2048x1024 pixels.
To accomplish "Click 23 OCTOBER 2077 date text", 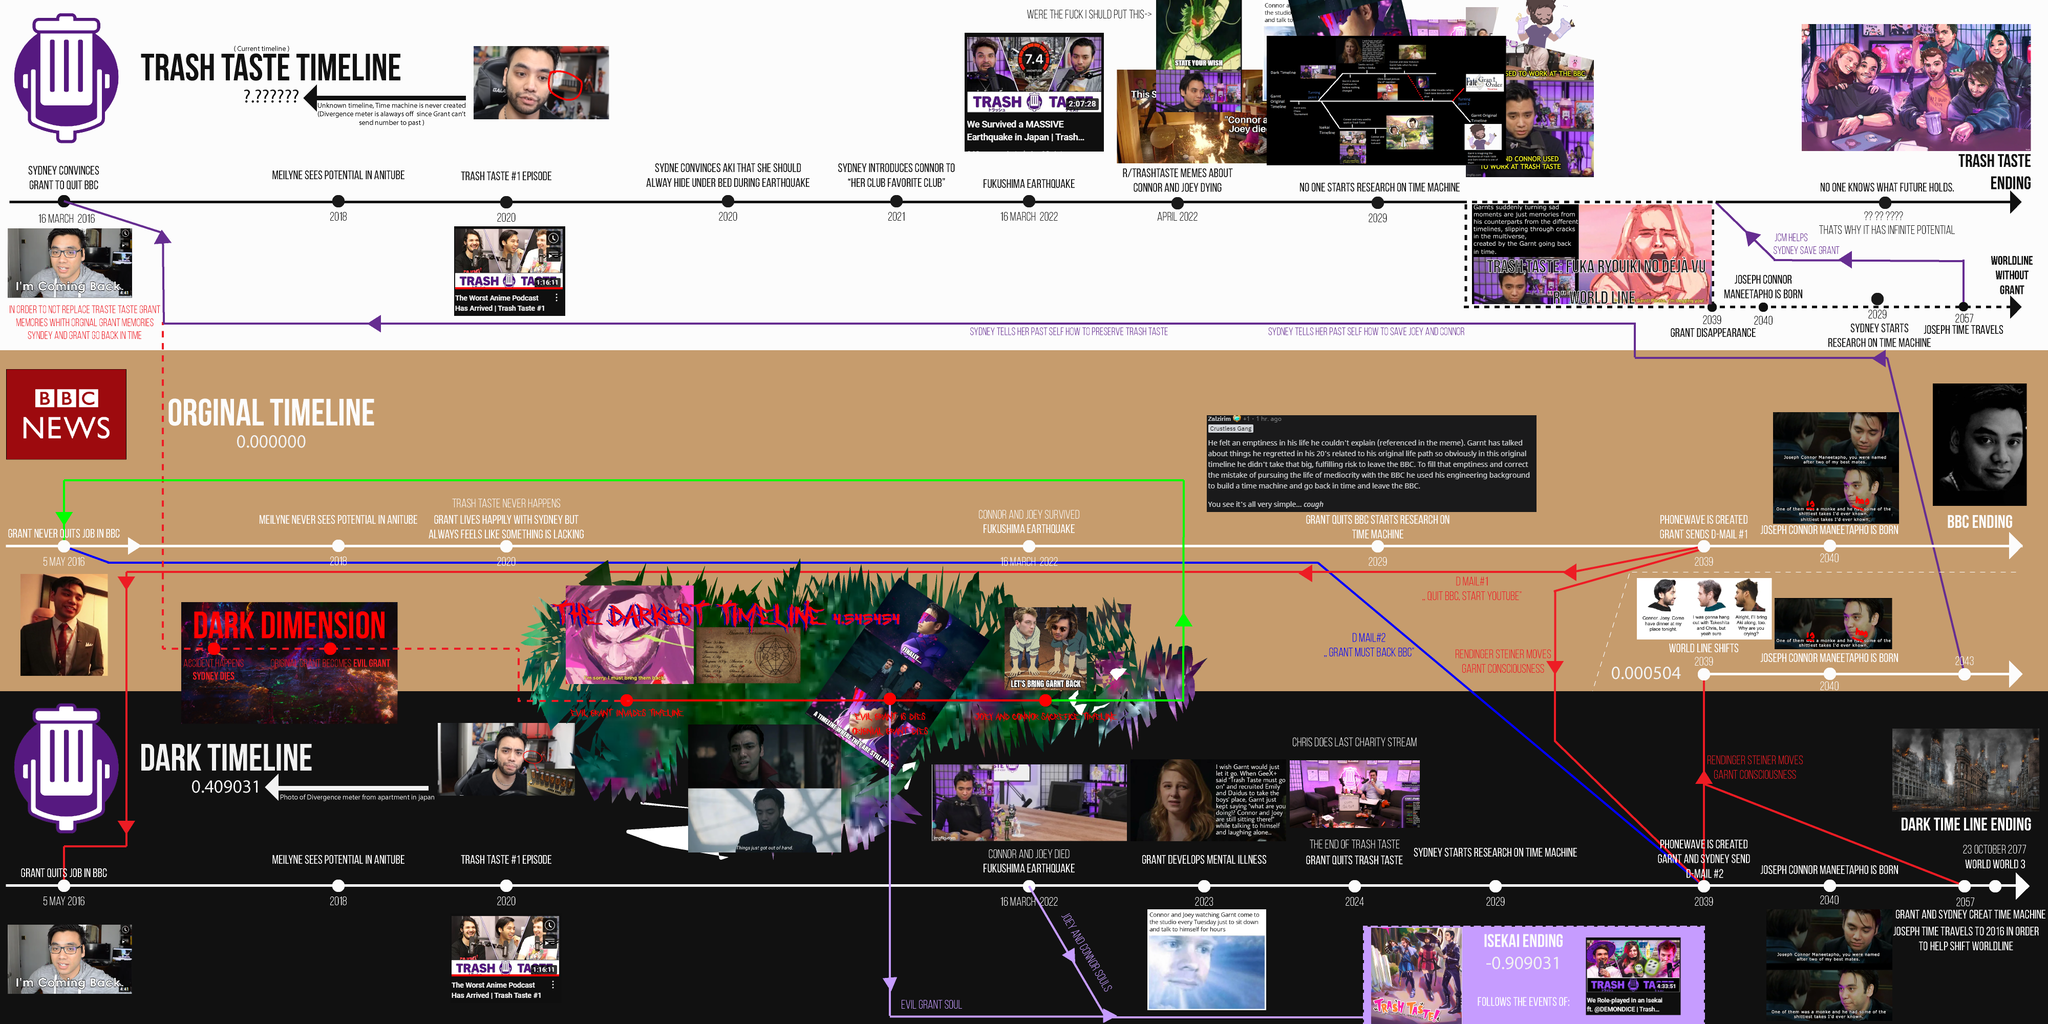I will click(1994, 850).
